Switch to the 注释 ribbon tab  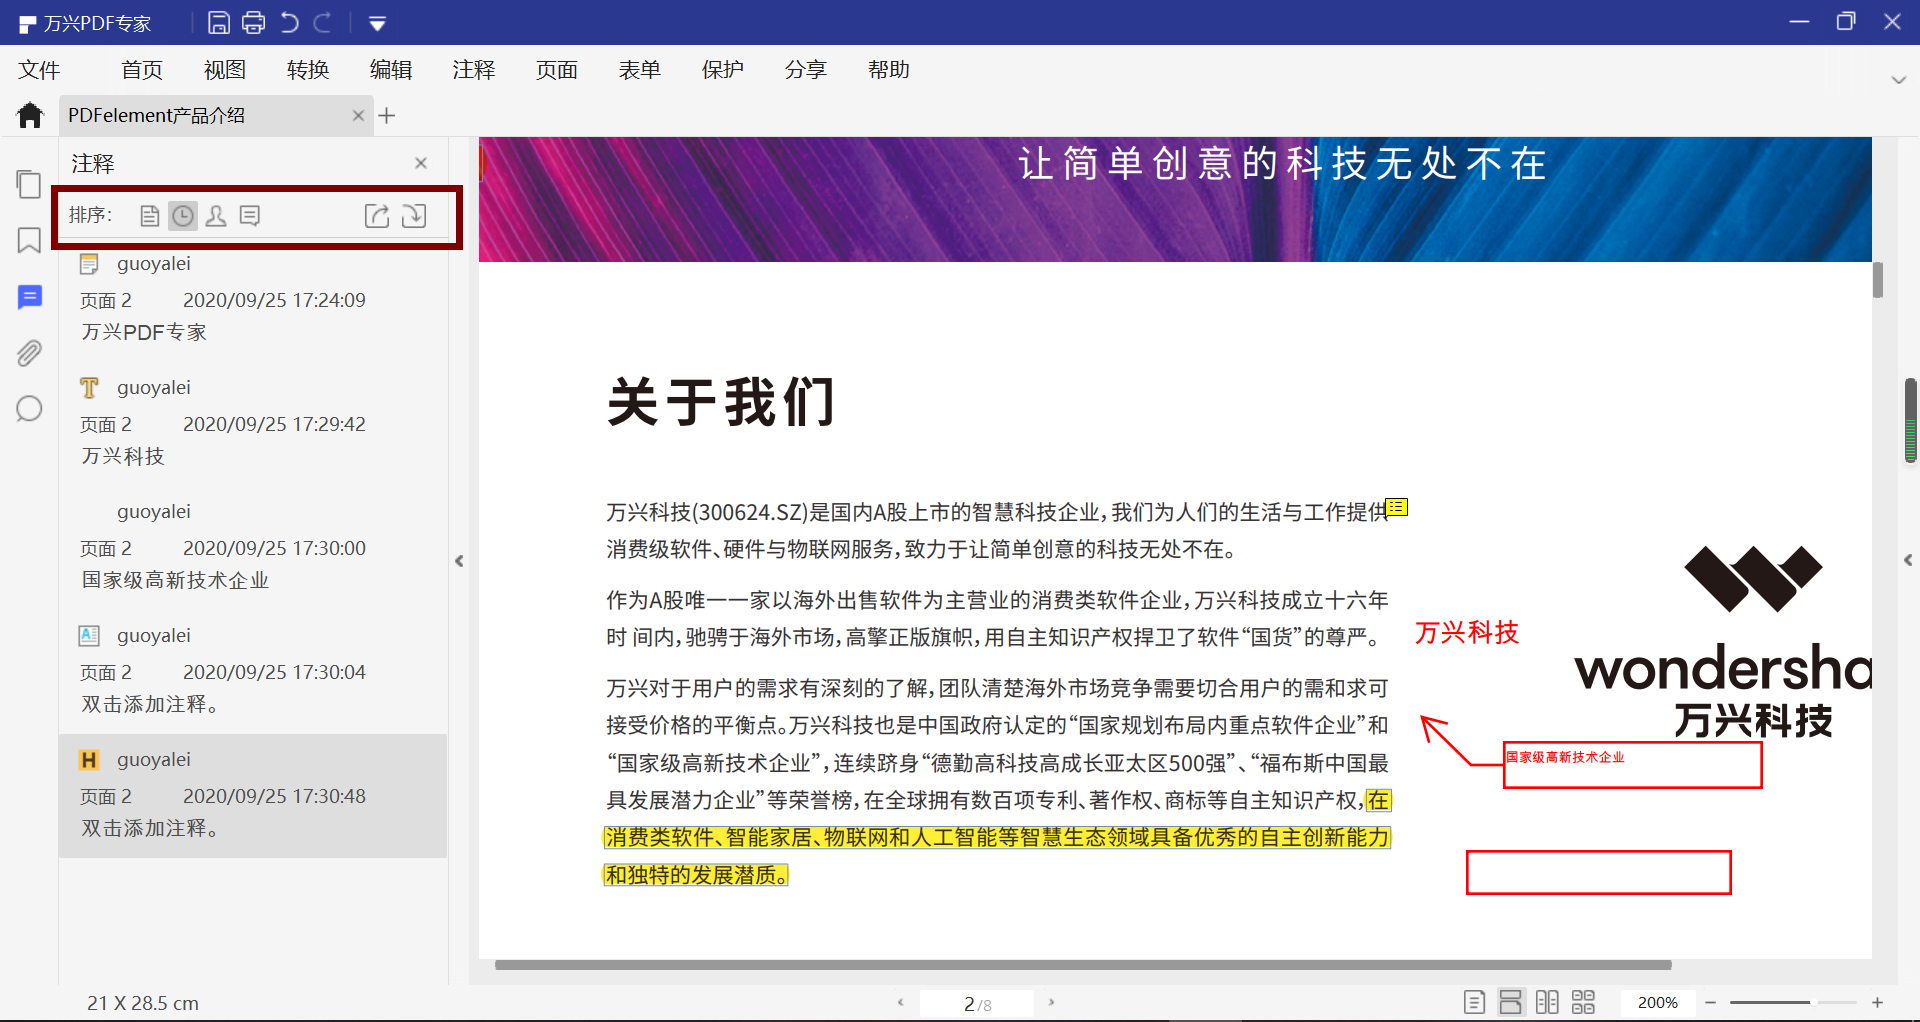(473, 69)
